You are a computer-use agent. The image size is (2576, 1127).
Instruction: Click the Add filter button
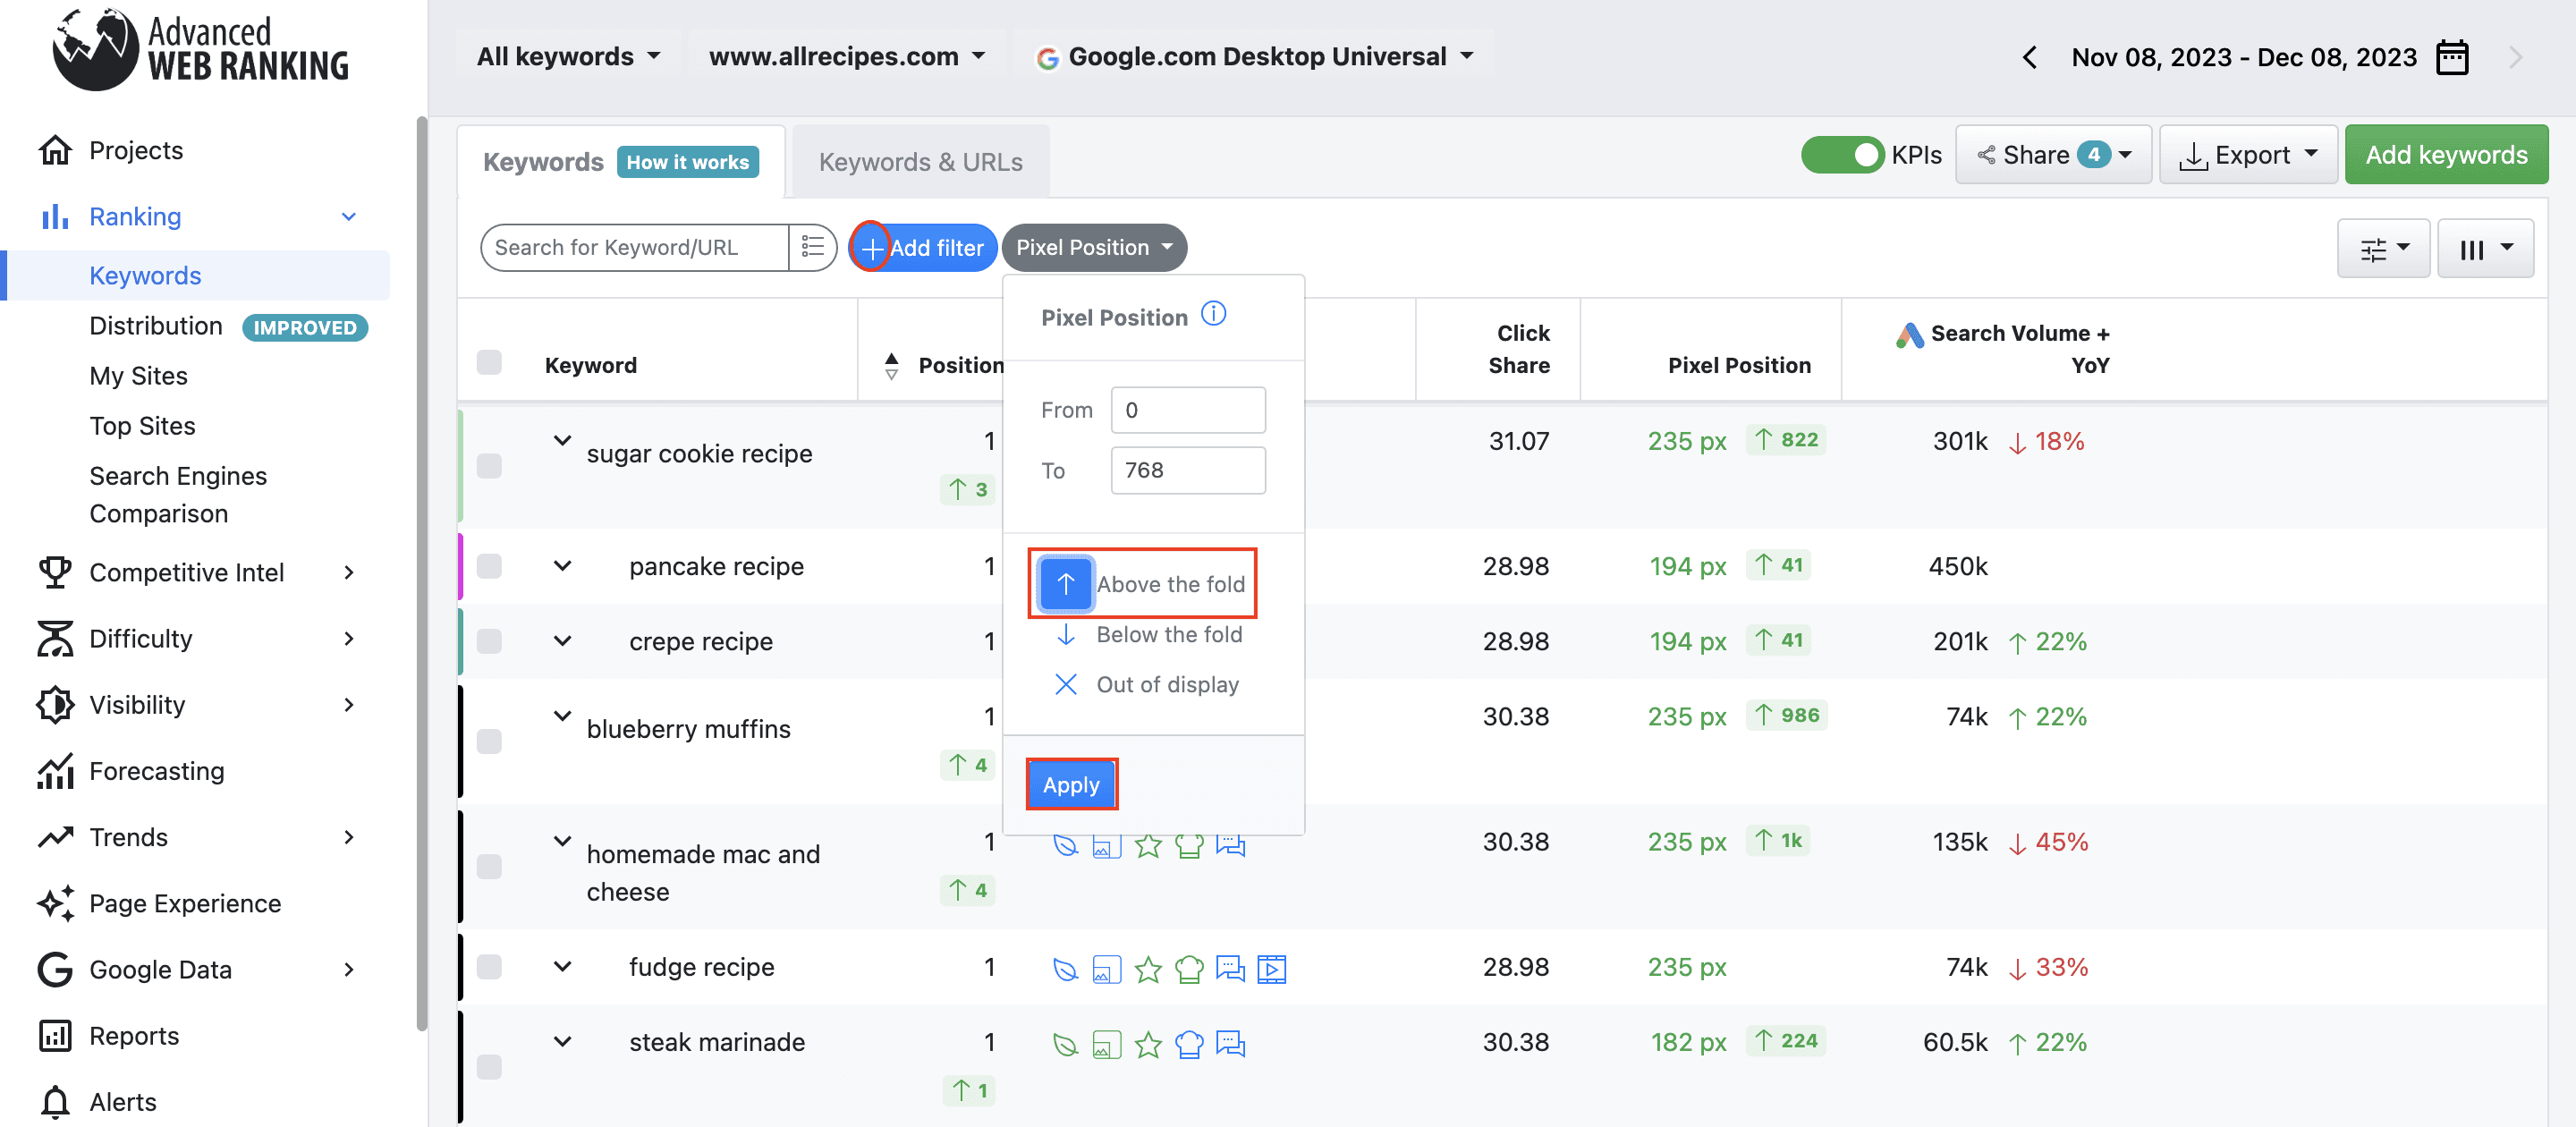(x=923, y=247)
